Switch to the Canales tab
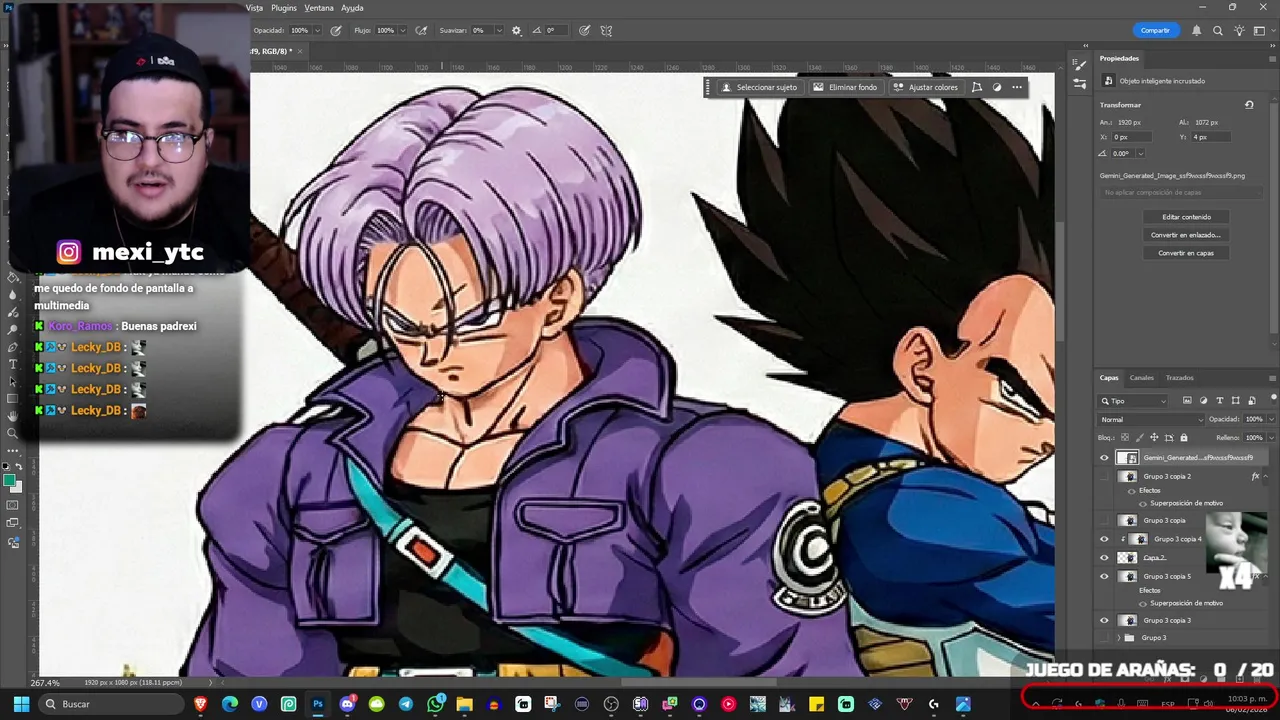Viewport: 1280px width, 720px height. tap(1141, 378)
